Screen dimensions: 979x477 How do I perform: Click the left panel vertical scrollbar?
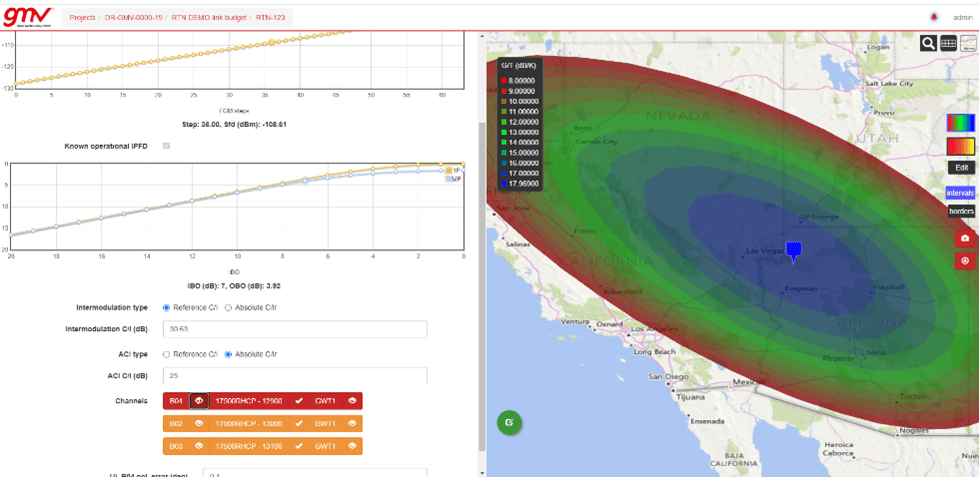[x=481, y=286]
